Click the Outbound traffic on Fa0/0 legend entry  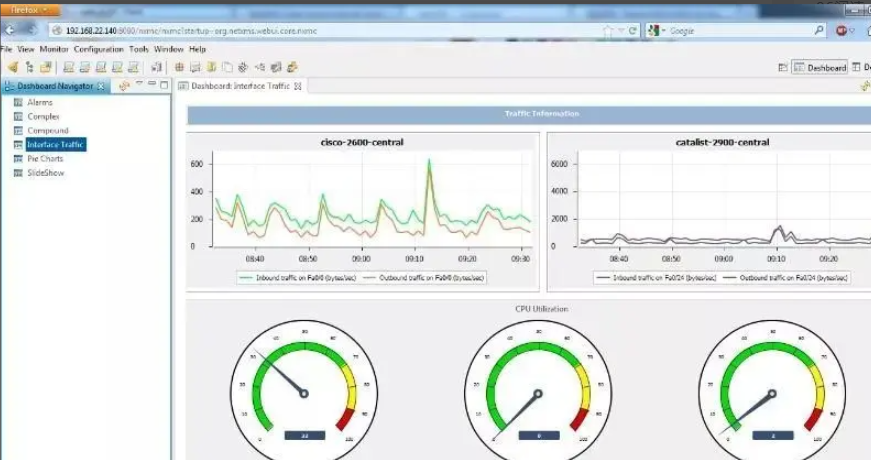click(x=424, y=278)
